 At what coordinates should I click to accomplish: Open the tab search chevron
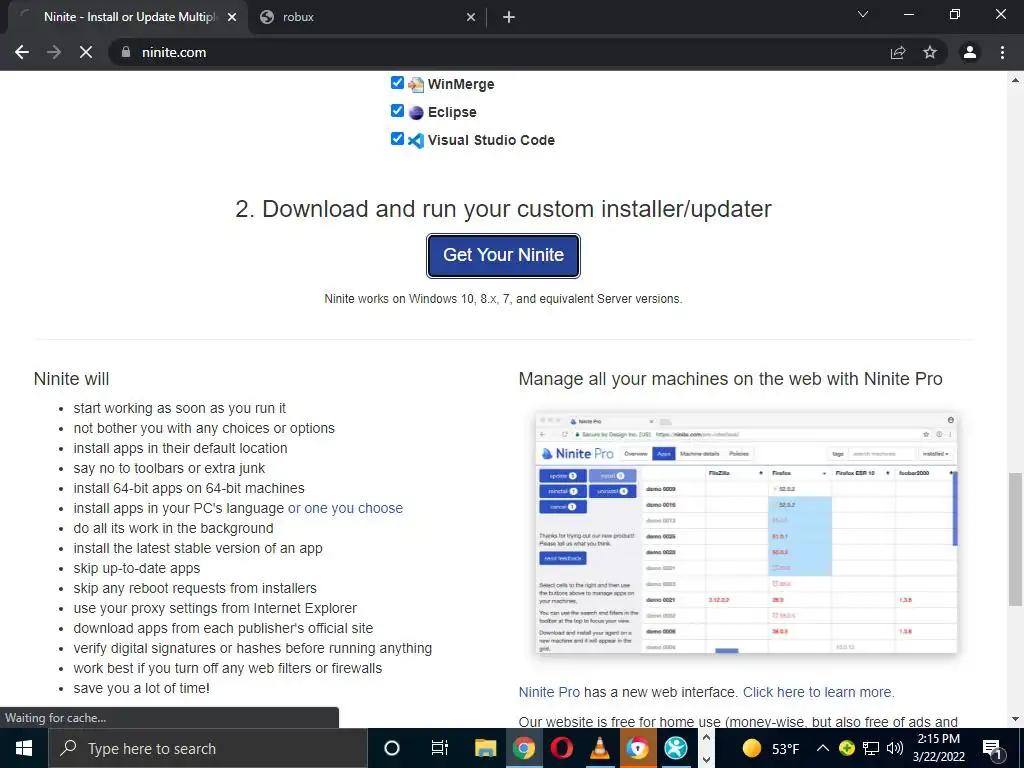[x=863, y=14]
